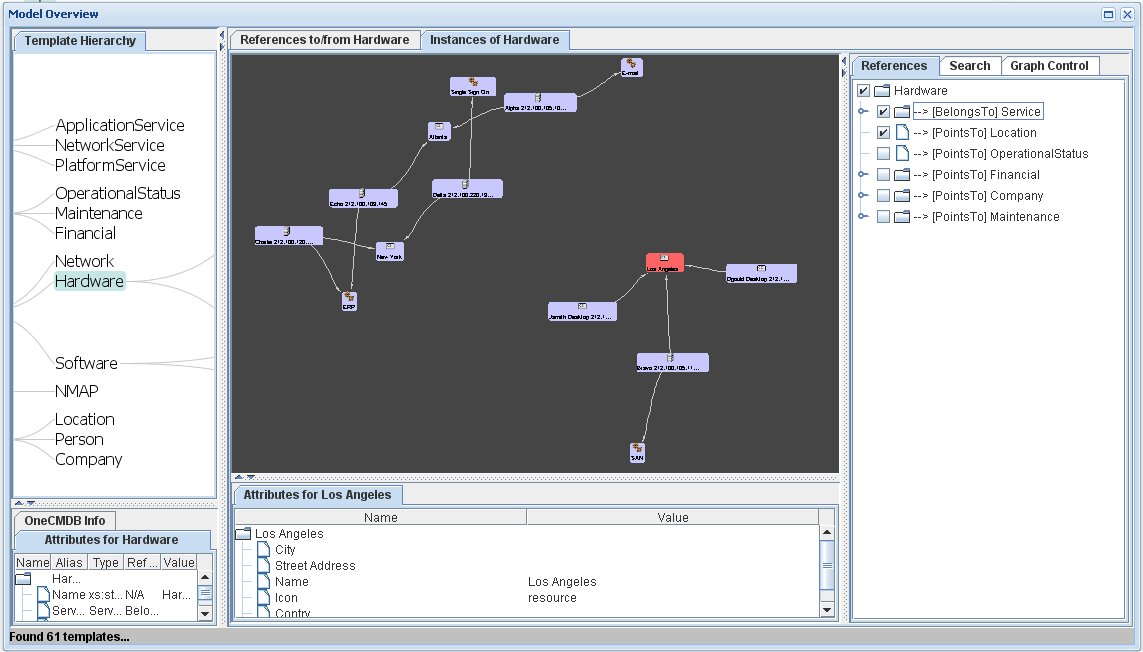The image size is (1143, 652).
Task: Click the ERP service node
Action: (349, 301)
